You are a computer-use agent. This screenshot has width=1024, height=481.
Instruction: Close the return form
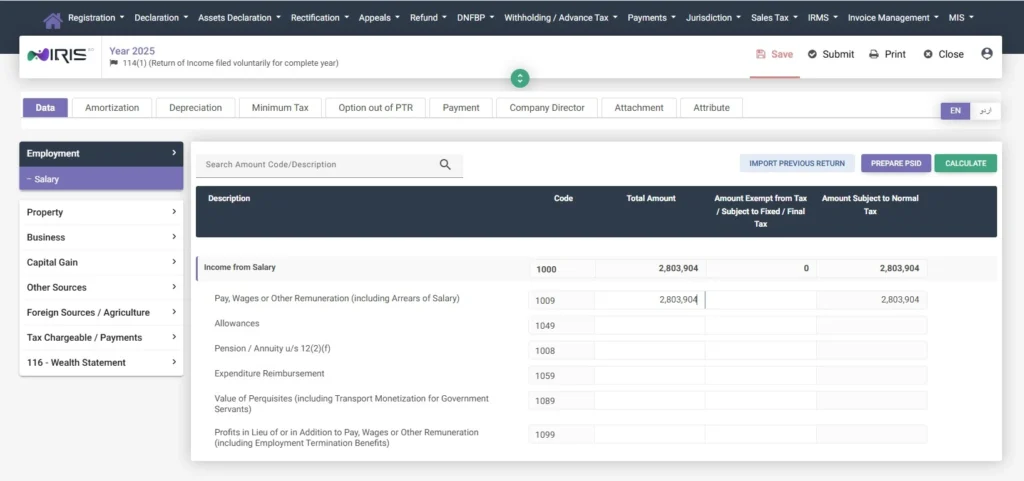944,55
